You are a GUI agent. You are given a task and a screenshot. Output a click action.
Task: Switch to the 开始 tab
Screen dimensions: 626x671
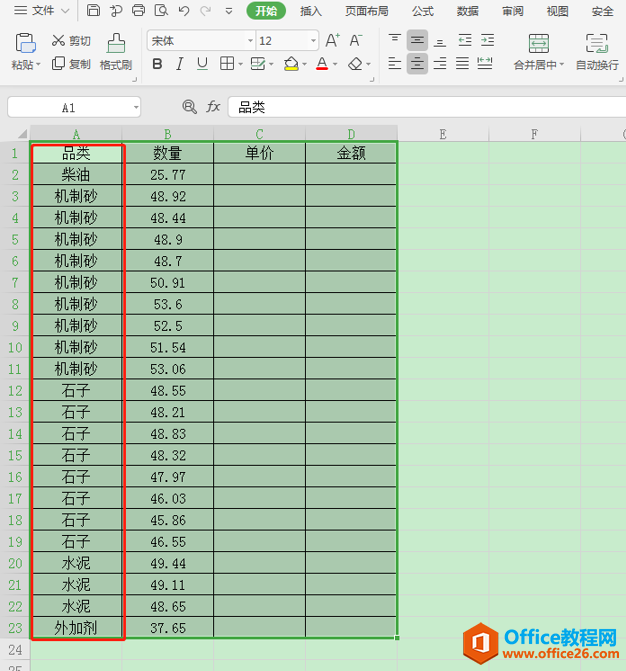266,11
